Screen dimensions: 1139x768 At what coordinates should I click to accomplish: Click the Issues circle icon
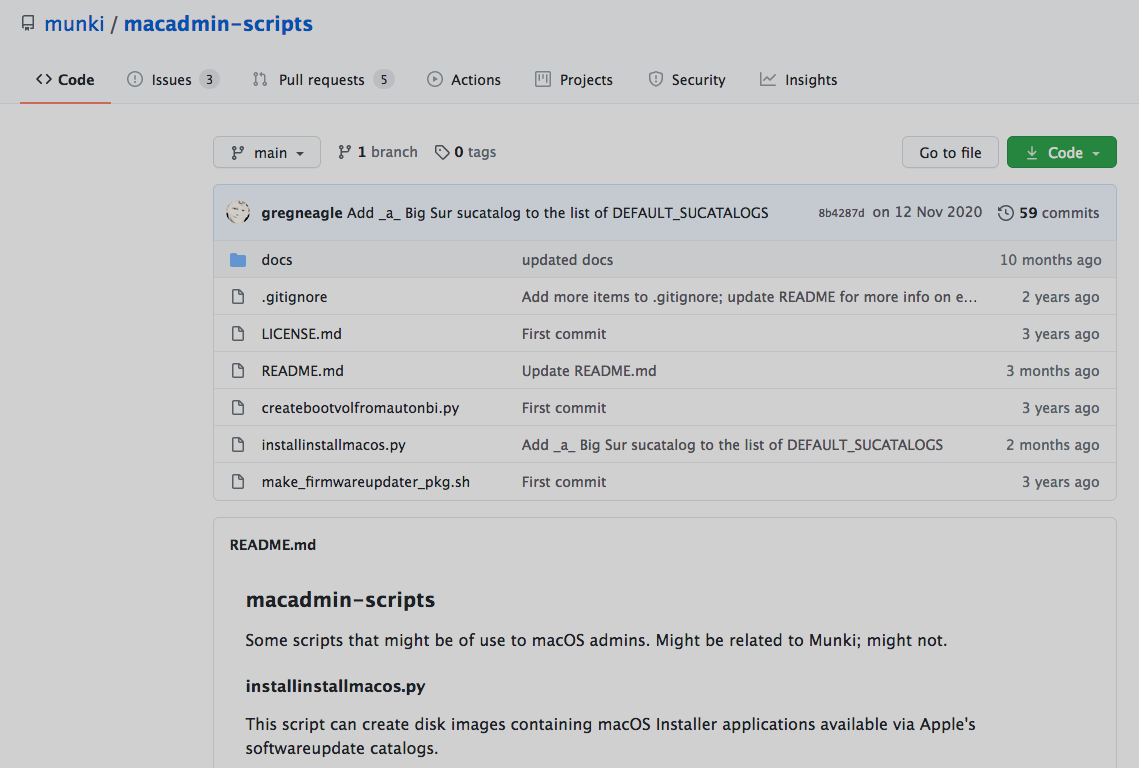click(x=134, y=79)
